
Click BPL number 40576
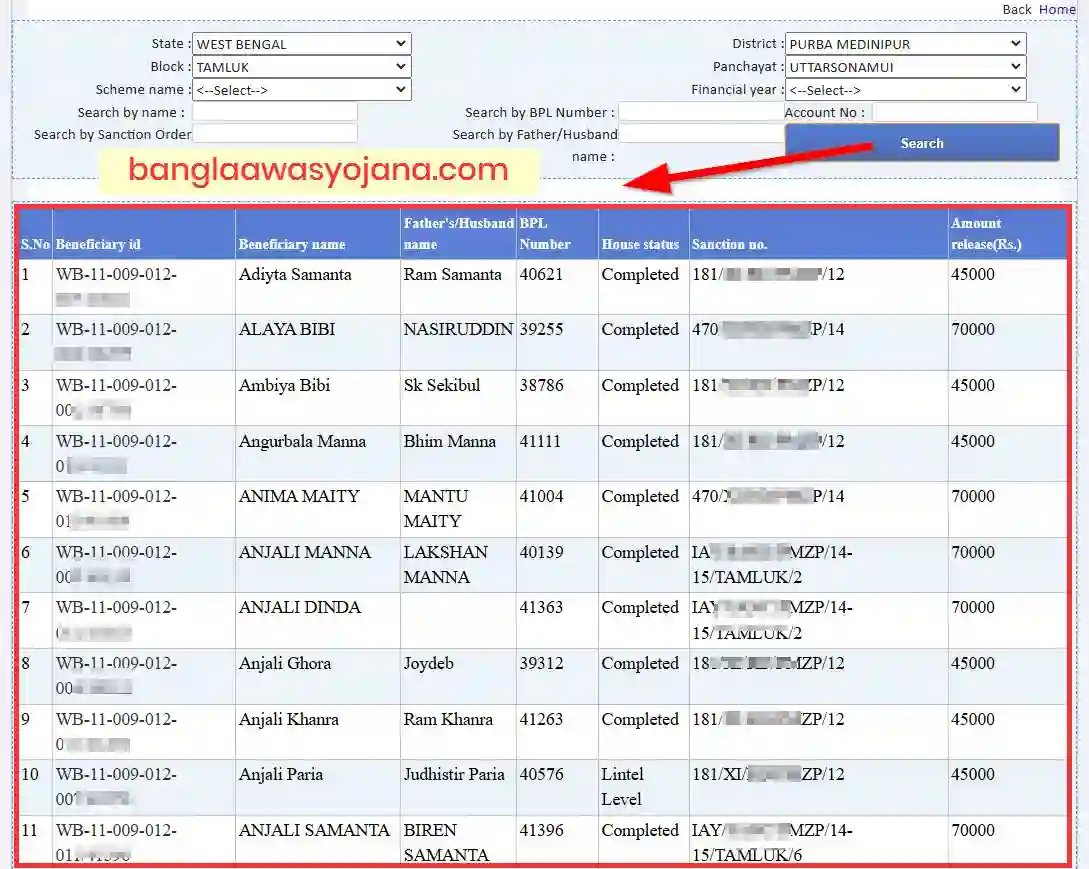pos(541,774)
